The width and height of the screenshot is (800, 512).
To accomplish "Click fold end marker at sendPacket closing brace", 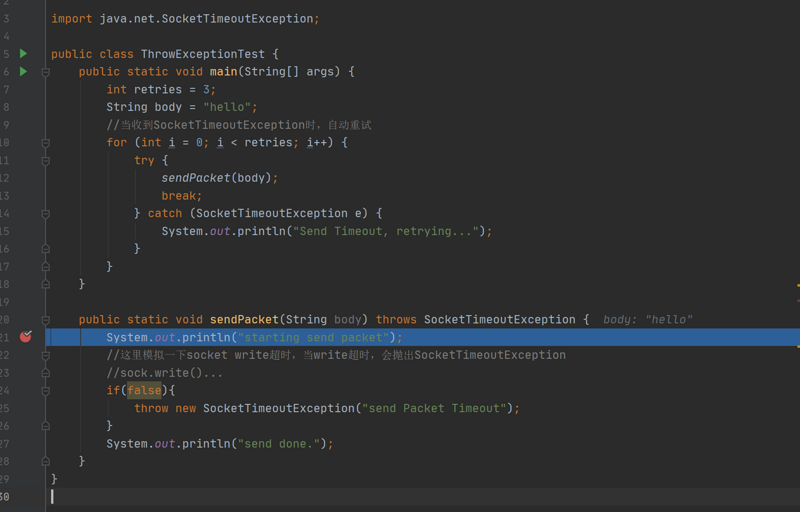I will click(45, 461).
